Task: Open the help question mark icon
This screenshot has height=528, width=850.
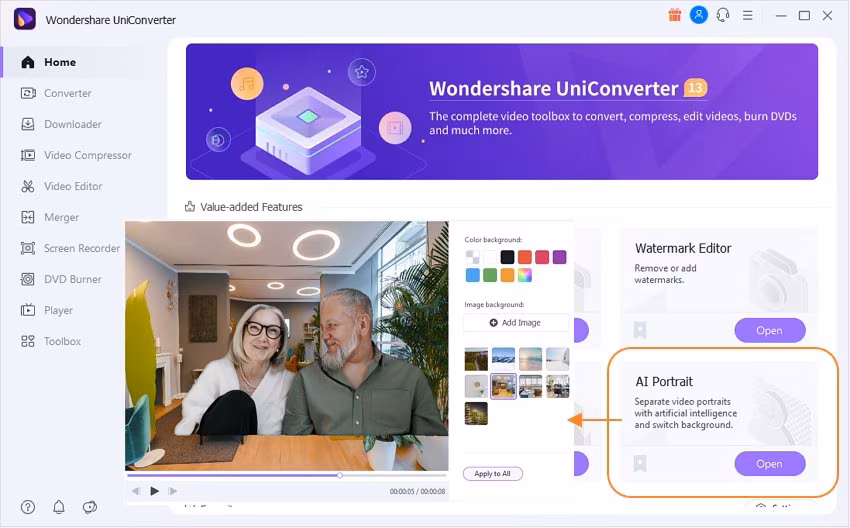Action: pos(28,507)
